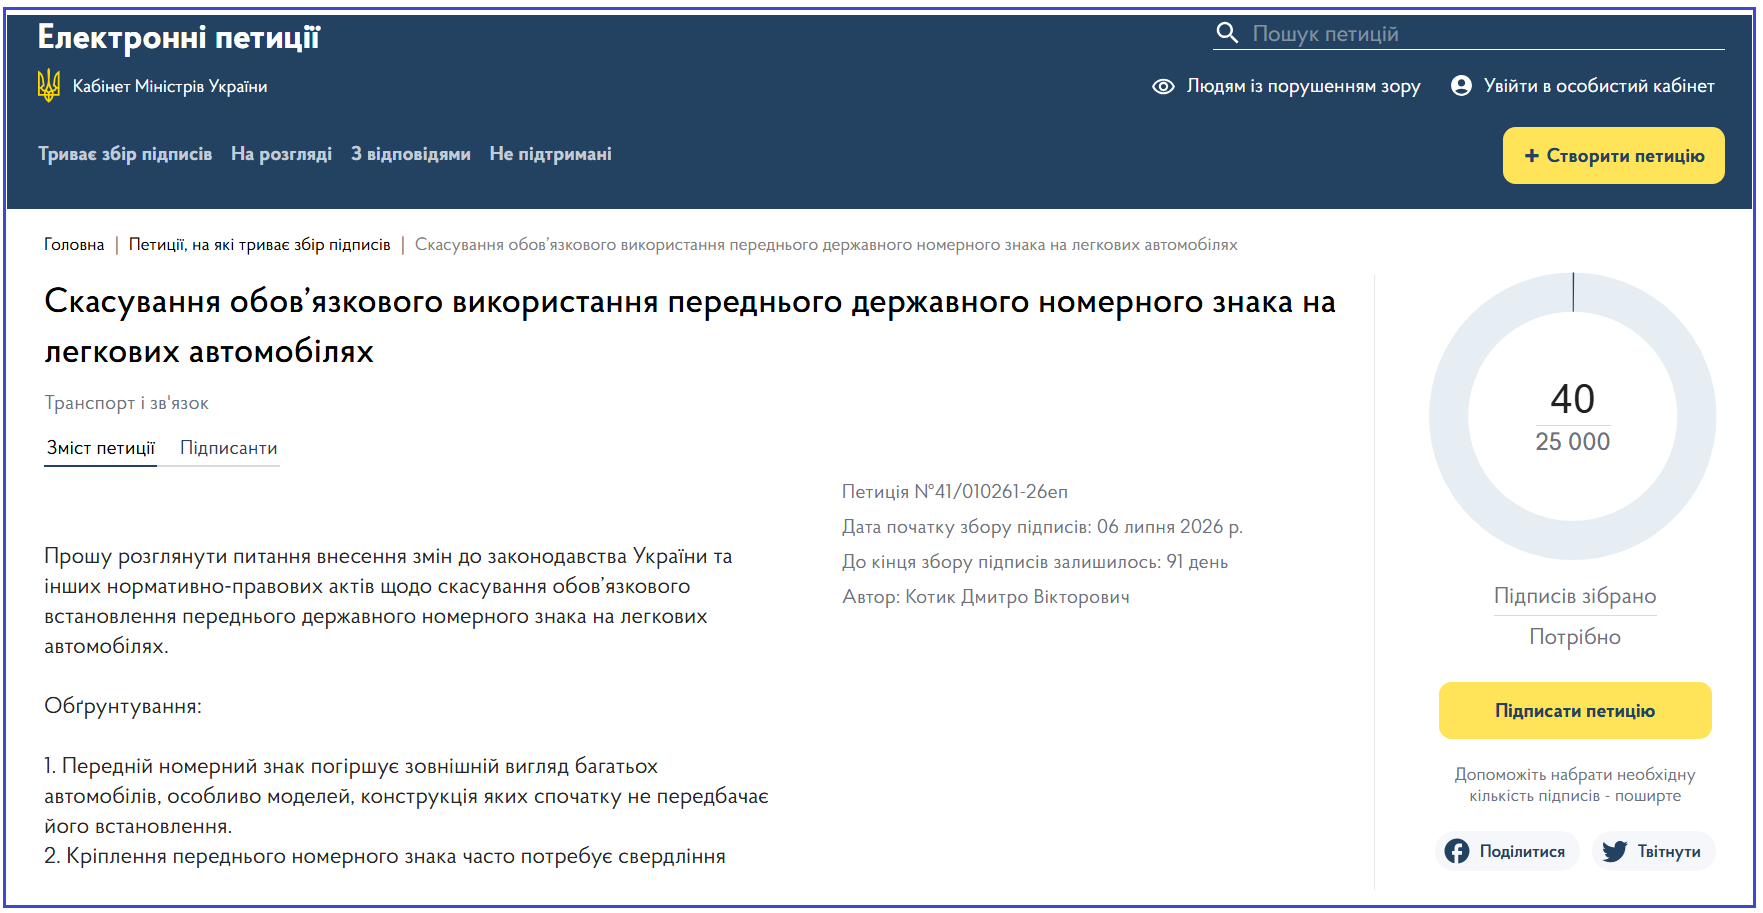Click the Ukrainian trident emblem icon
This screenshot has width=1763, height=913.
[48, 86]
